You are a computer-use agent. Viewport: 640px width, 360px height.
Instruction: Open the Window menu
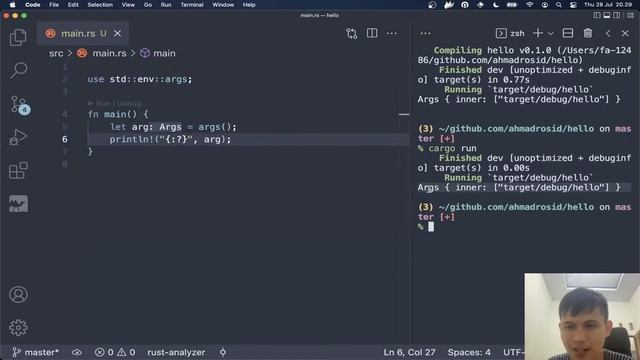tap(223, 5)
